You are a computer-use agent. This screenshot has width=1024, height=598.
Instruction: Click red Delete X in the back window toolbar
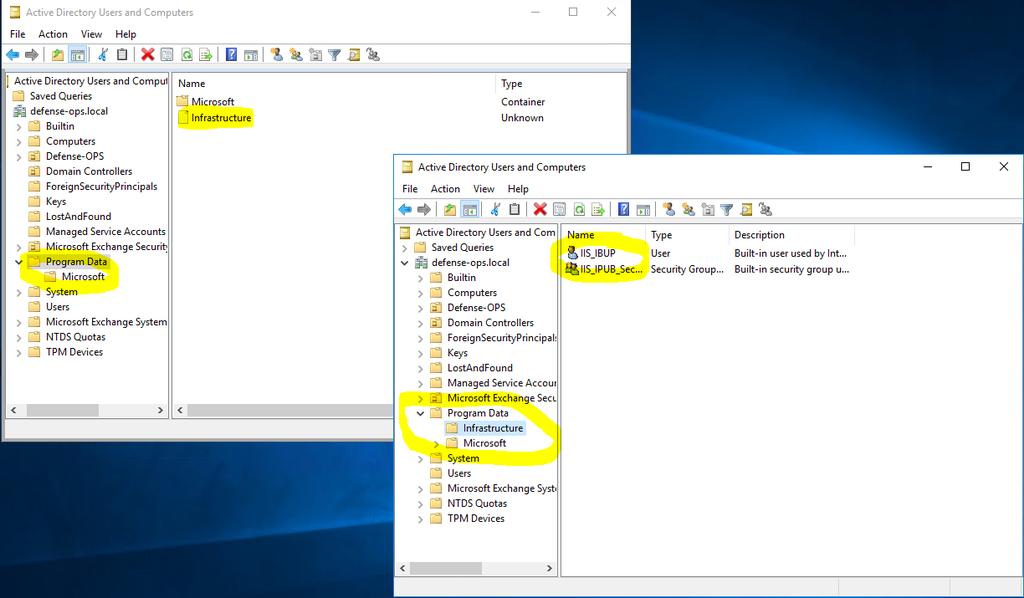pos(148,55)
